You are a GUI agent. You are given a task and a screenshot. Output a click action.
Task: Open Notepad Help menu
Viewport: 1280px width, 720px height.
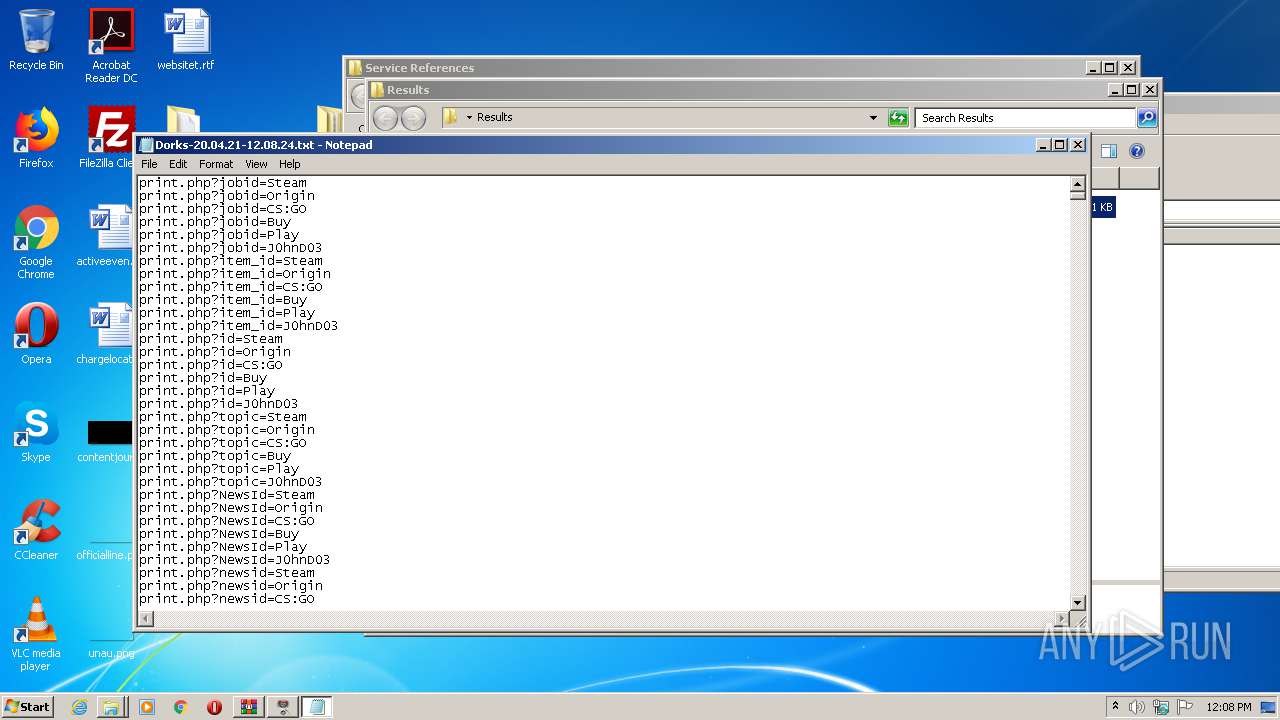coord(289,164)
